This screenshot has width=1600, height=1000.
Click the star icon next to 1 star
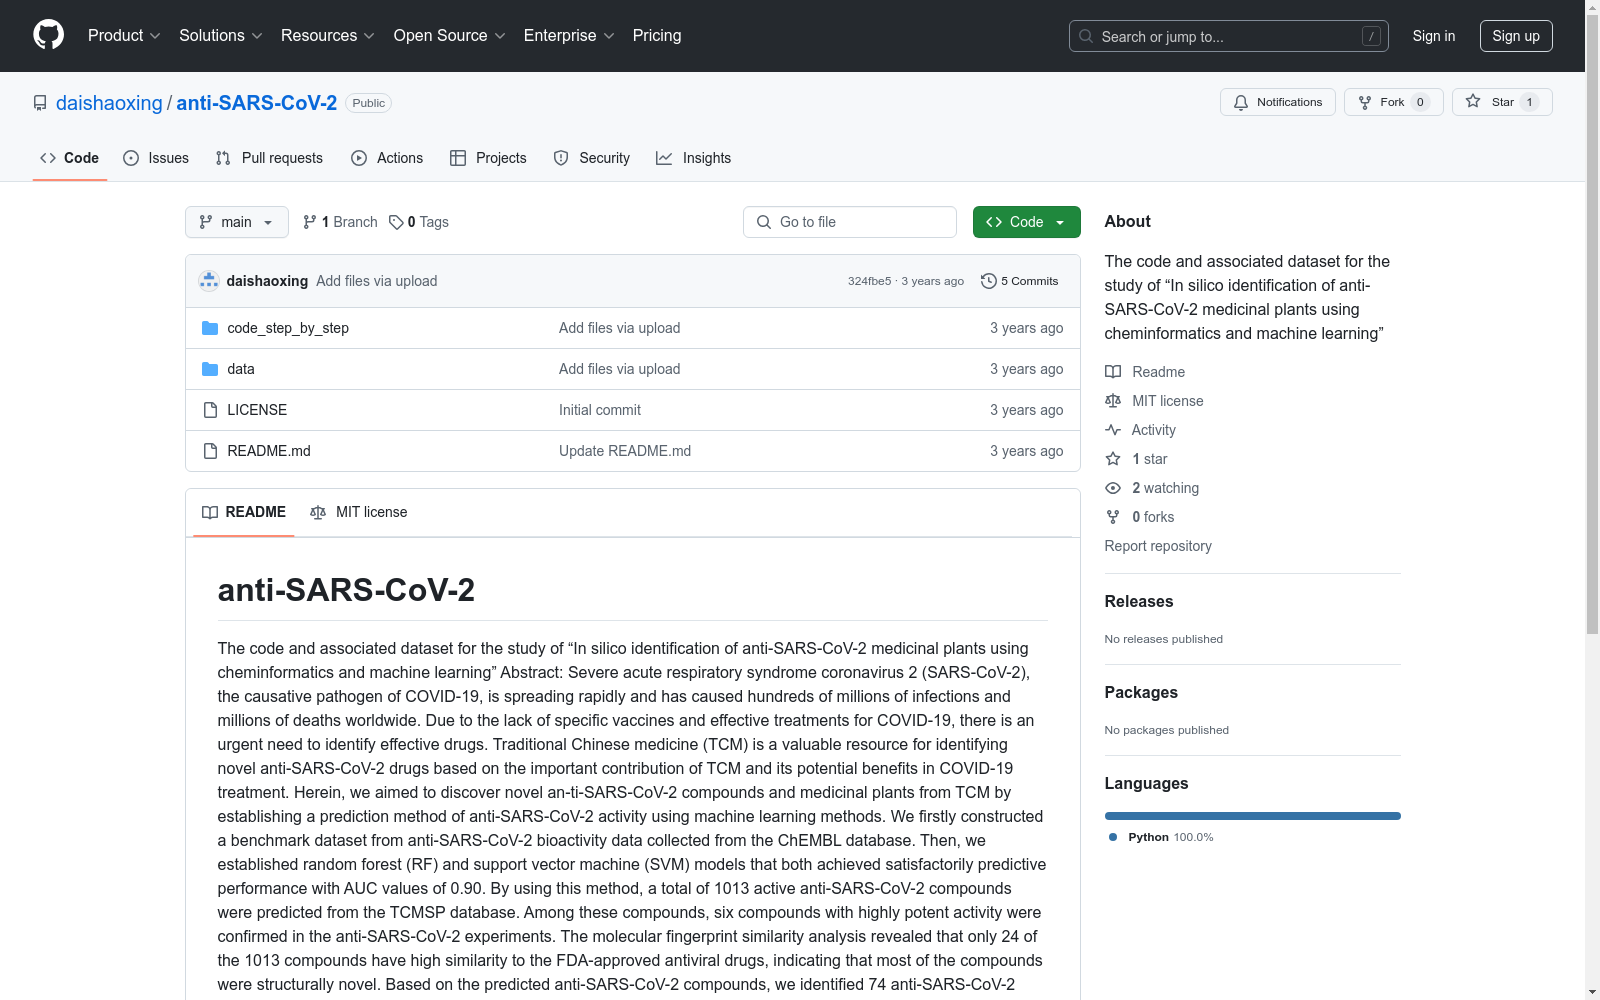click(x=1113, y=459)
